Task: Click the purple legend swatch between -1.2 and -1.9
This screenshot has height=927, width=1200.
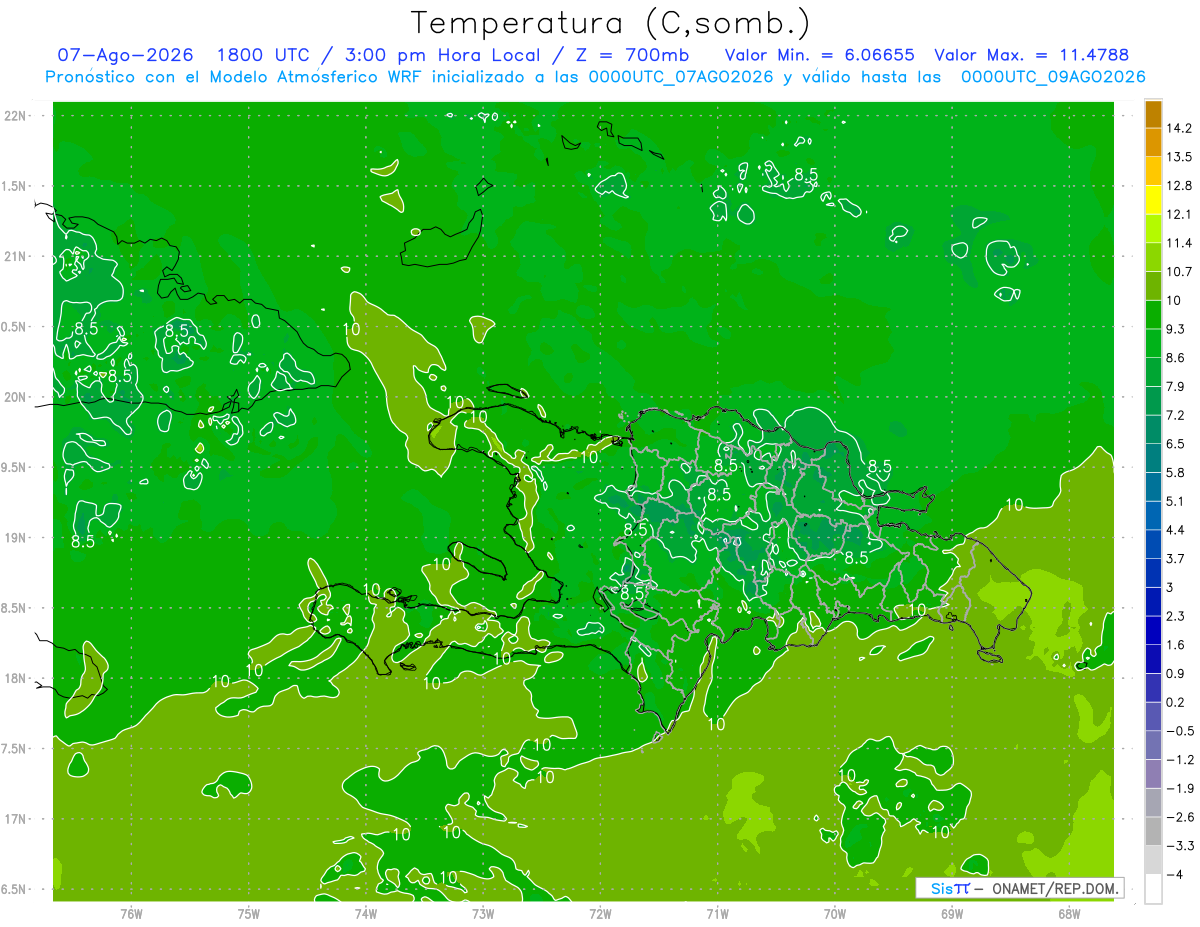Action: click(x=1153, y=774)
